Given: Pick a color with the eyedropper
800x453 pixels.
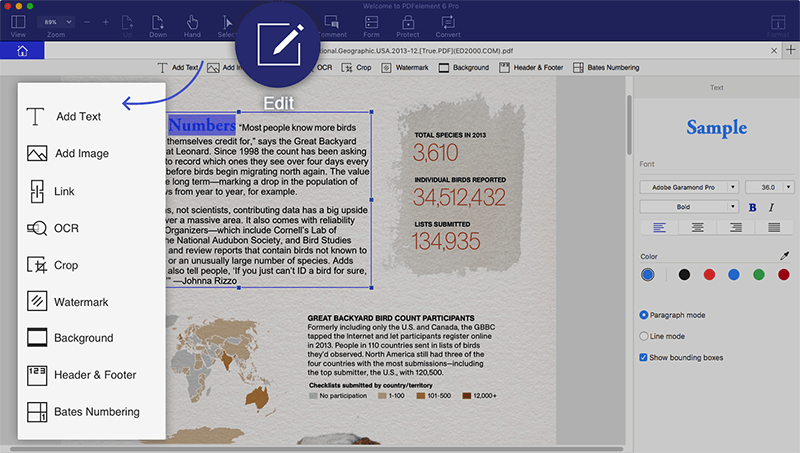Looking at the screenshot, I should pos(785,256).
